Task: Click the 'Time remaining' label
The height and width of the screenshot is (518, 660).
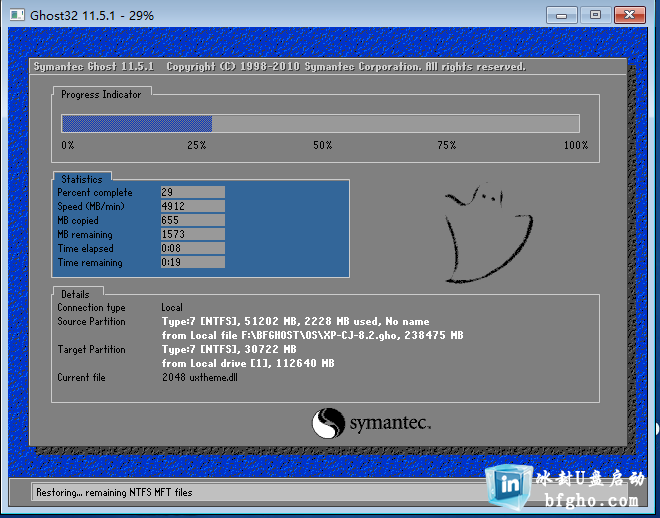Action: 90,263
